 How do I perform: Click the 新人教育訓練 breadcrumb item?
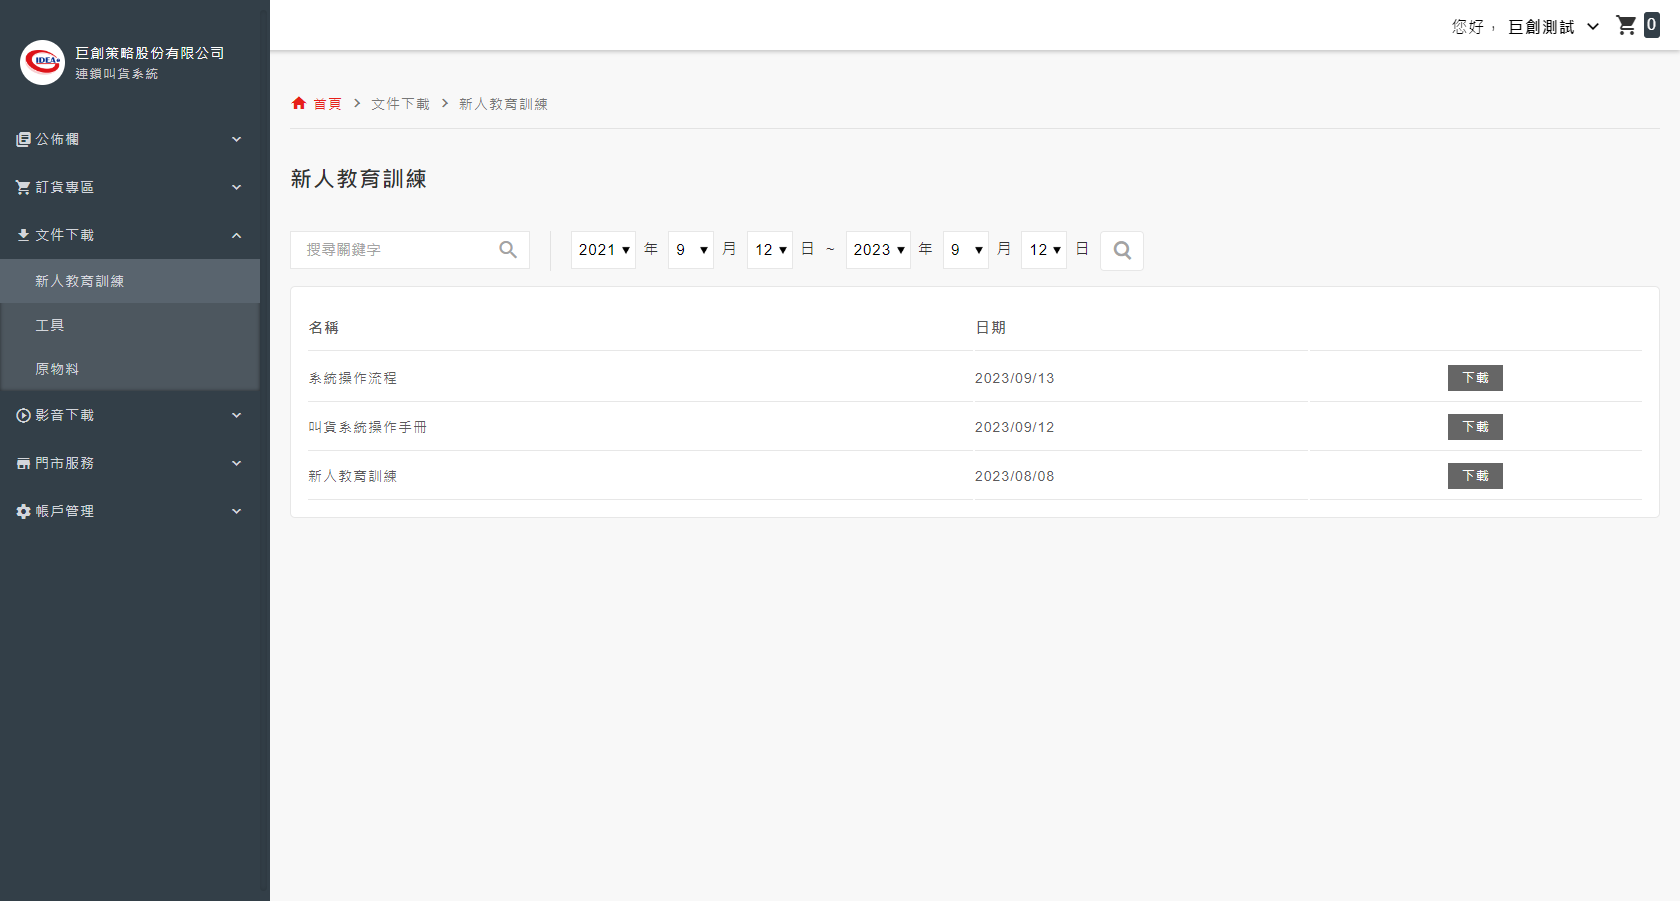(x=503, y=104)
